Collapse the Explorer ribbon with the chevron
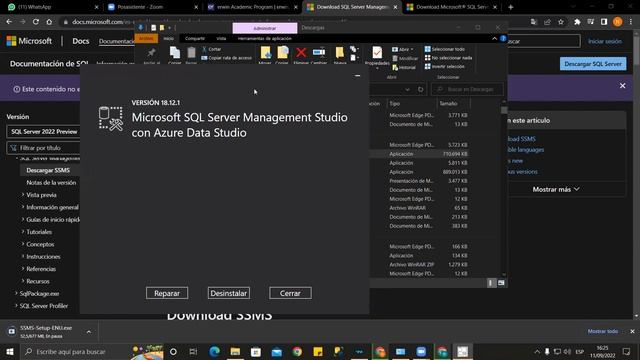 pyautogui.click(x=494, y=38)
